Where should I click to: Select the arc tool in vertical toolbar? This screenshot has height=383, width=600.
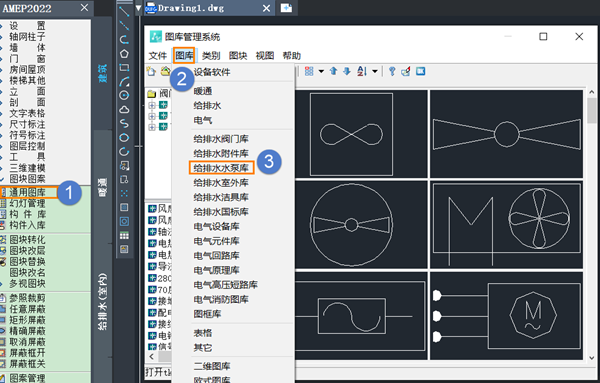pyautogui.click(x=124, y=81)
